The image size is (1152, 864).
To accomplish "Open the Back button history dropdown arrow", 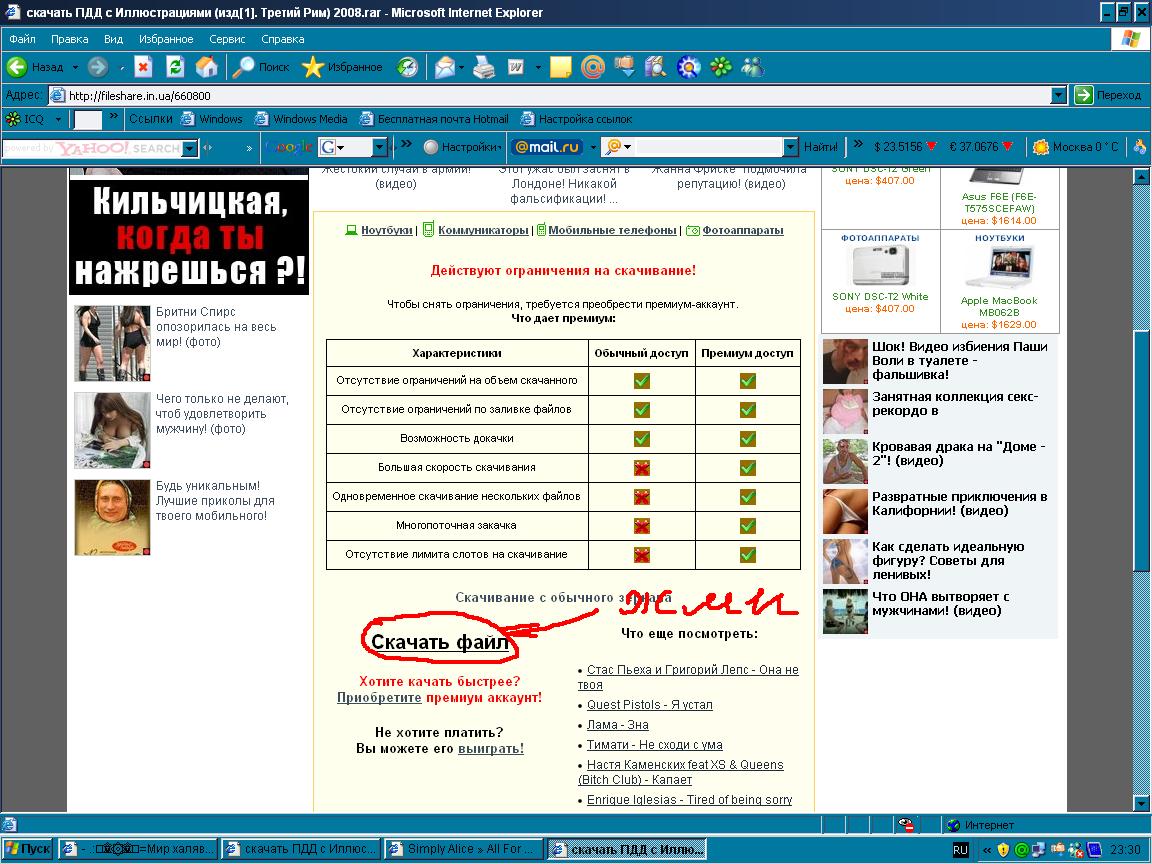I will pos(75,67).
